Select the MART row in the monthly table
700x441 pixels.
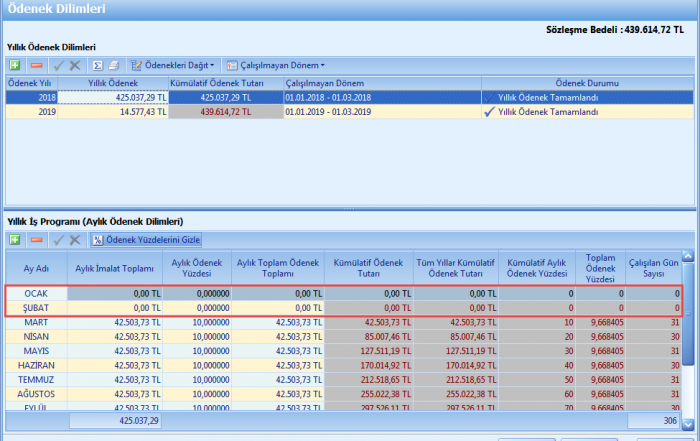[x=36, y=323]
